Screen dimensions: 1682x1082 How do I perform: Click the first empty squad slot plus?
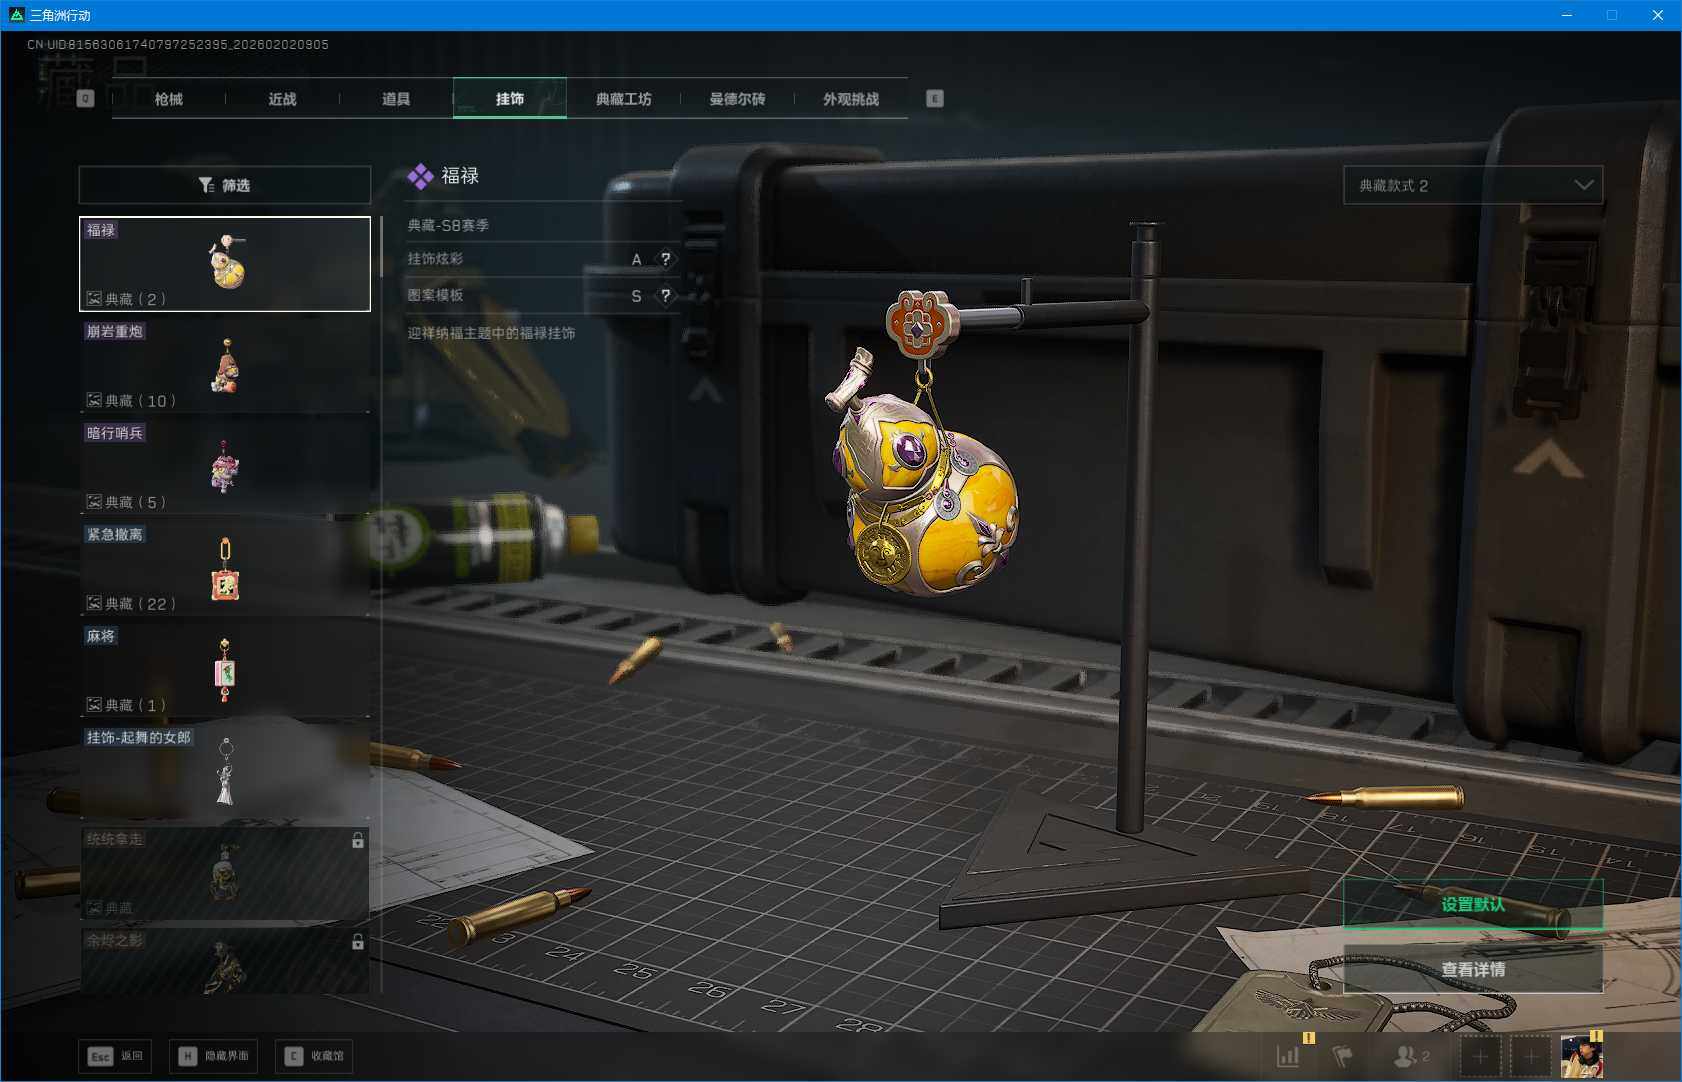(1480, 1056)
